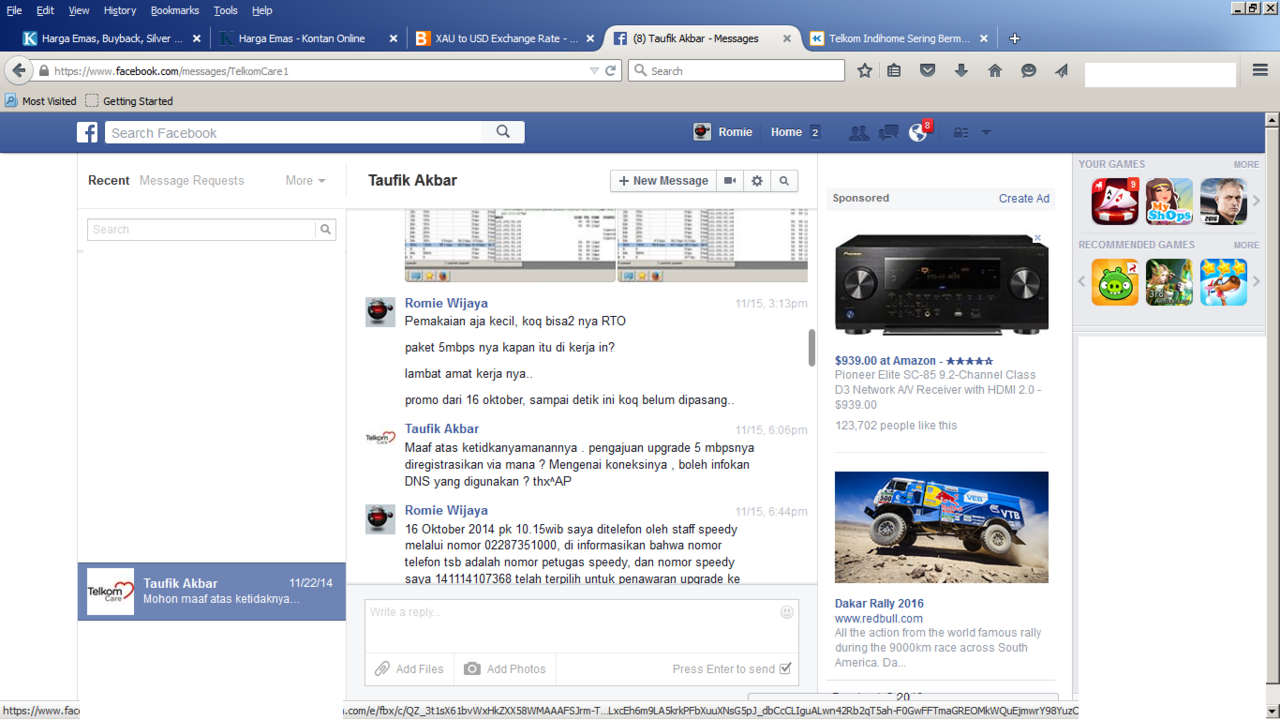Reload the page with refresh icon

pos(610,71)
